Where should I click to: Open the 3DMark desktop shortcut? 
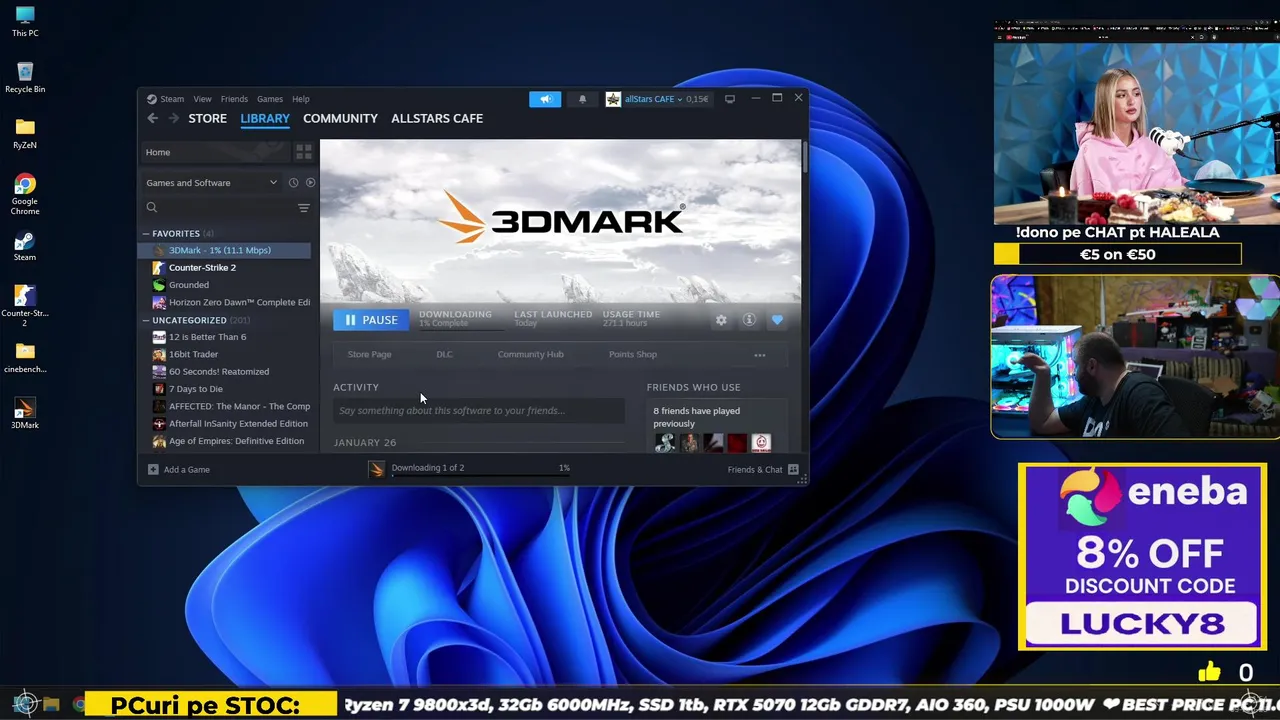click(25, 414)
